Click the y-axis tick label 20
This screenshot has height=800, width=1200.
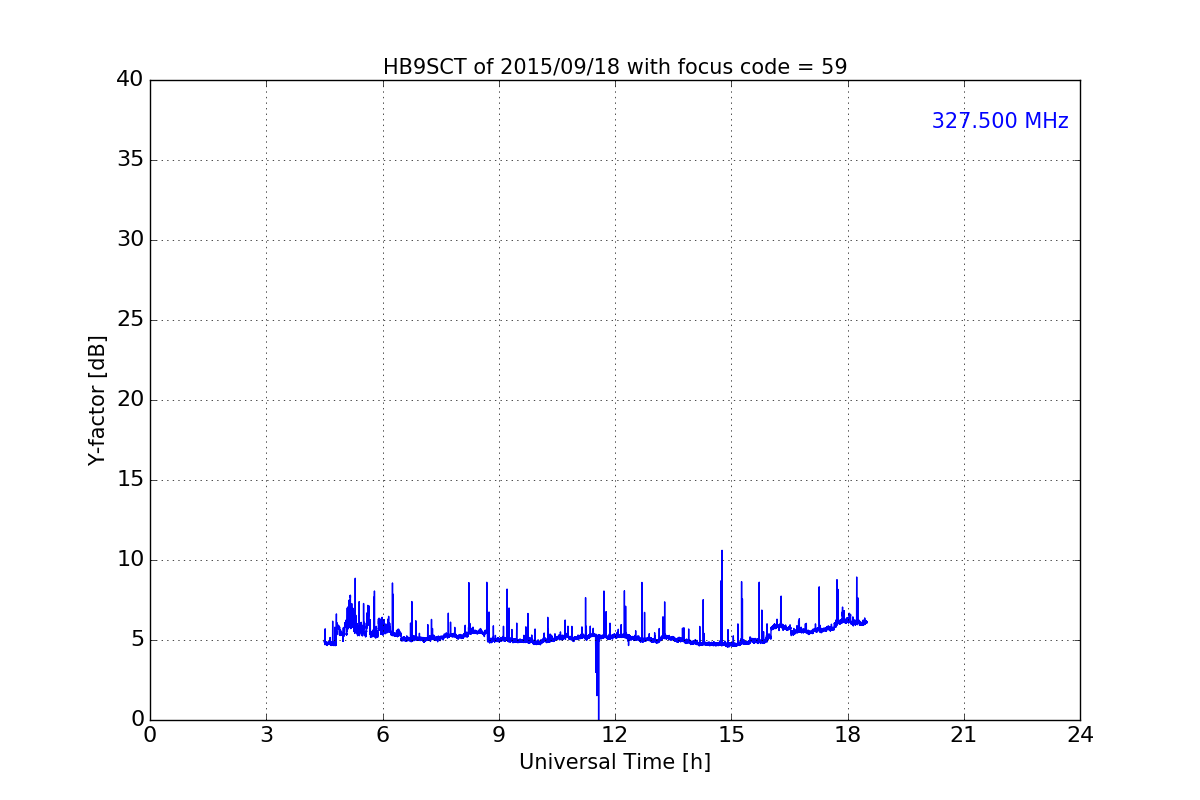tap(130, 399)
